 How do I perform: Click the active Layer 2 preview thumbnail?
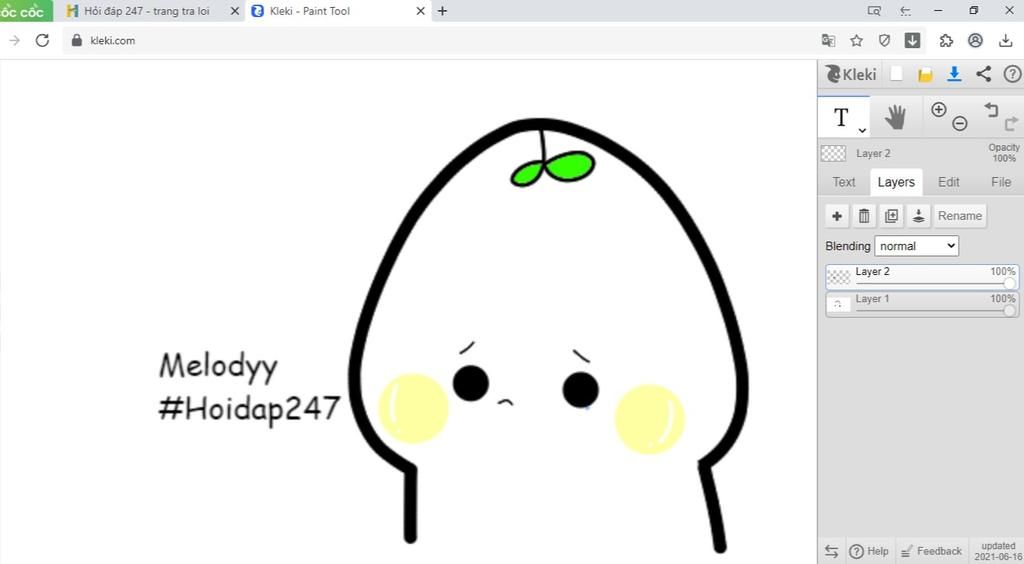[x=833, y=153]
